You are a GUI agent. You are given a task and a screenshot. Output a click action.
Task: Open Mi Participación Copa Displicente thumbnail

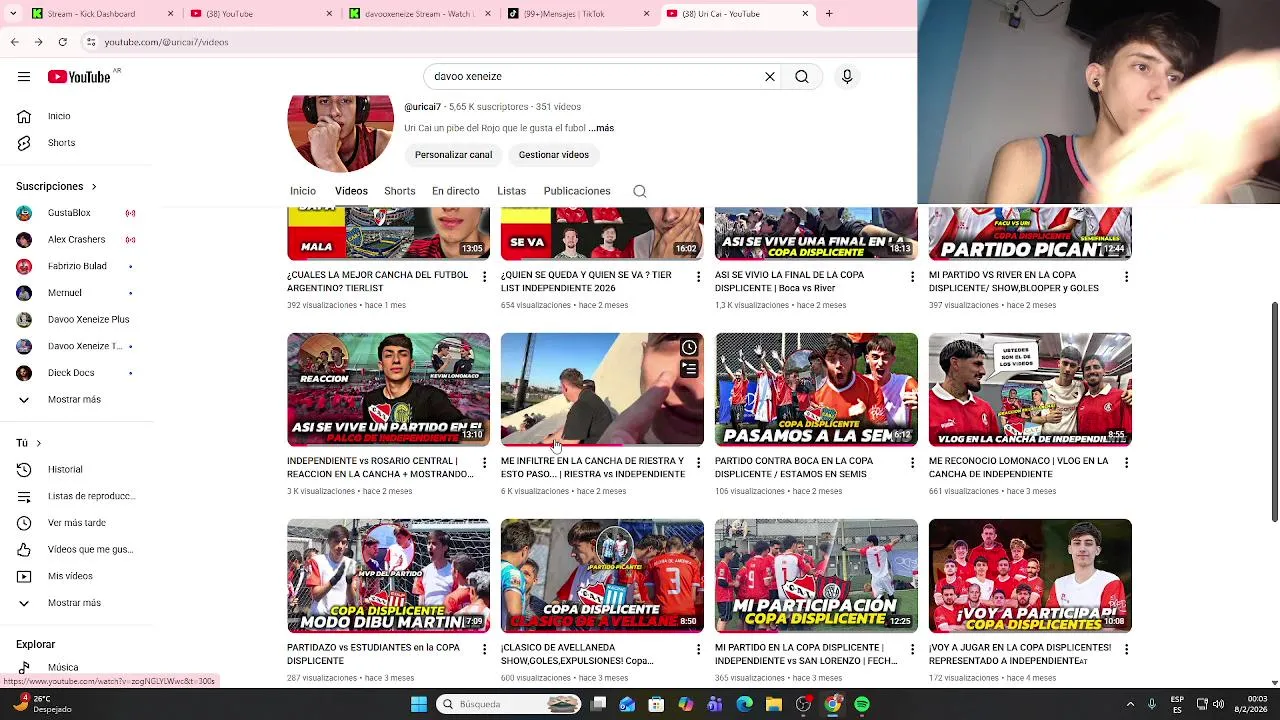tap(816, 576)
